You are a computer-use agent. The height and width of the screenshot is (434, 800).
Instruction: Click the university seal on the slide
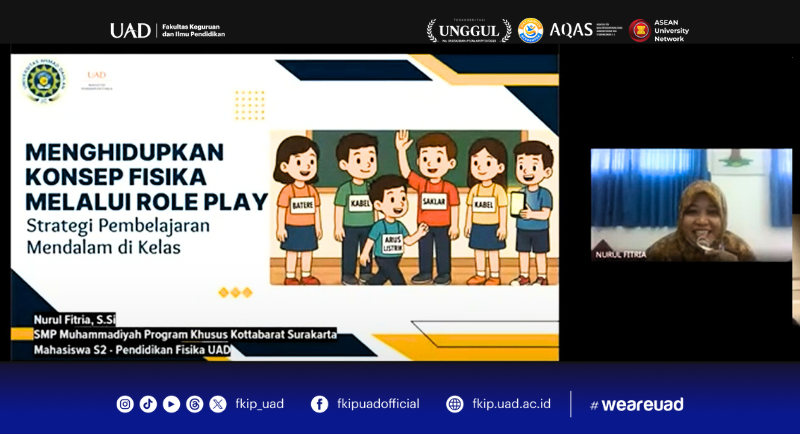pyautogui.click(x=38, y=86)
